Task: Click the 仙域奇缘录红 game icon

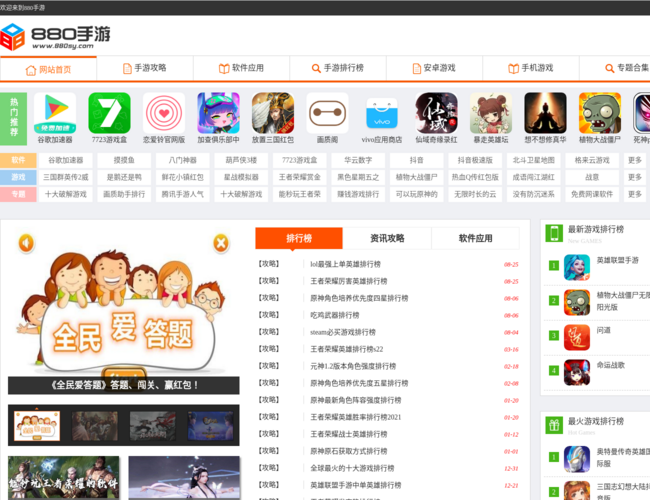Action: point(436,114)
